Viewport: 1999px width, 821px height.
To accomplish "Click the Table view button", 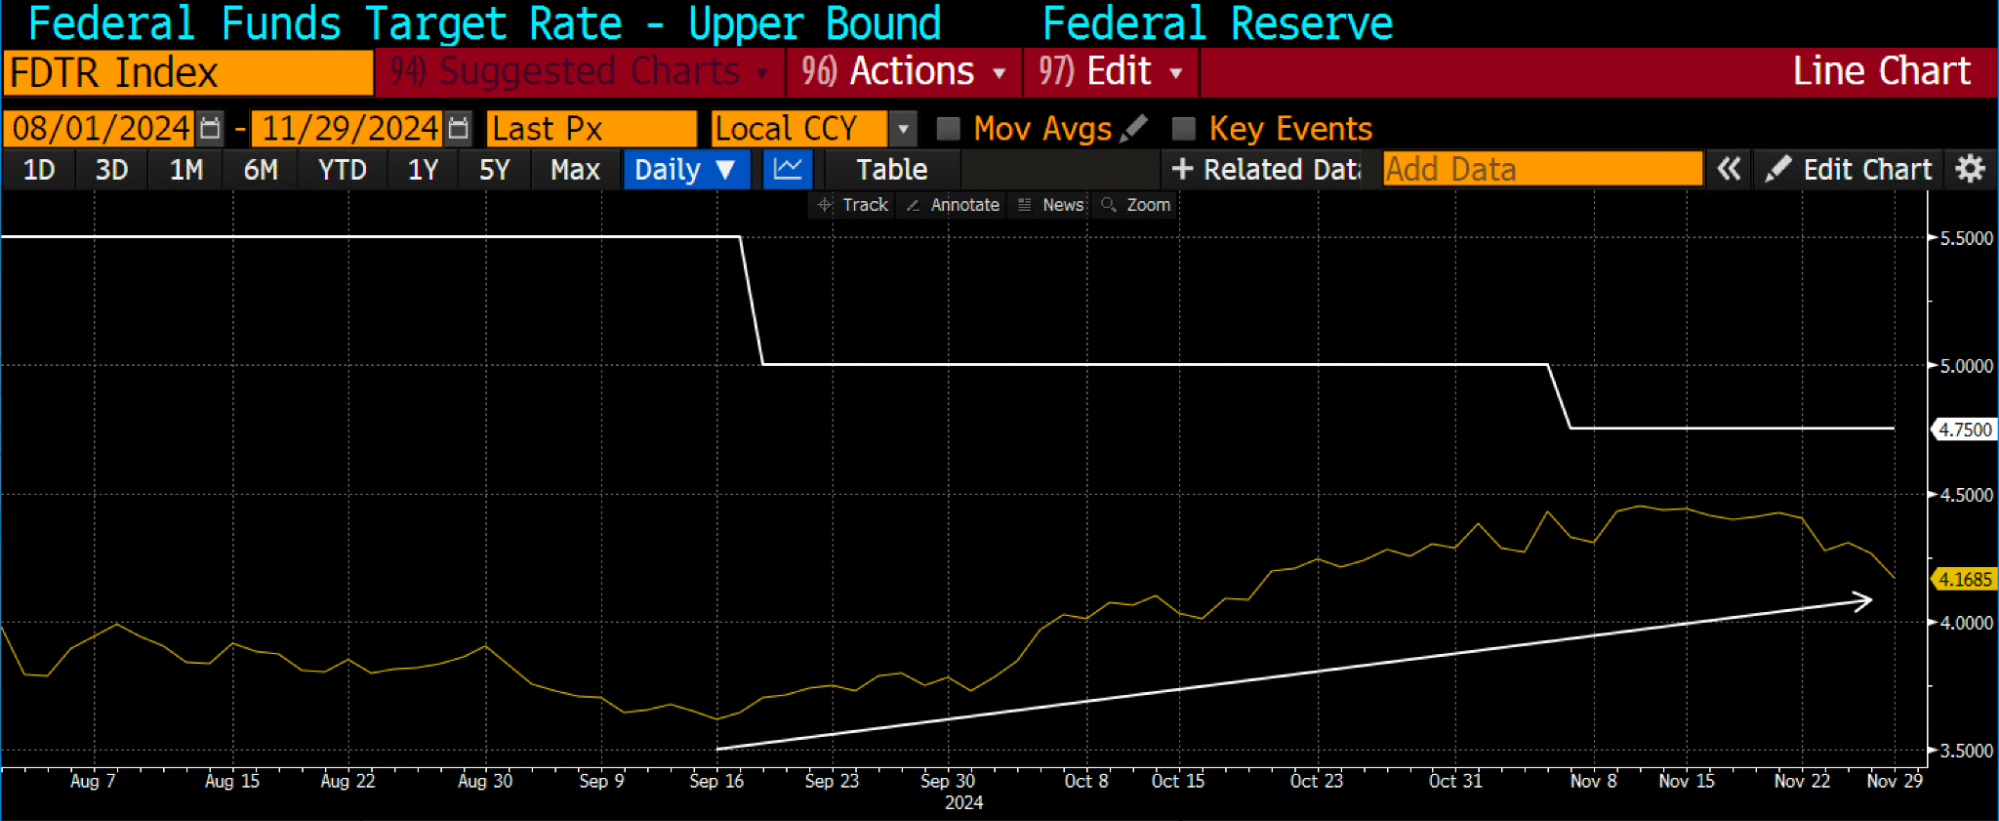I will pos(892,169).
